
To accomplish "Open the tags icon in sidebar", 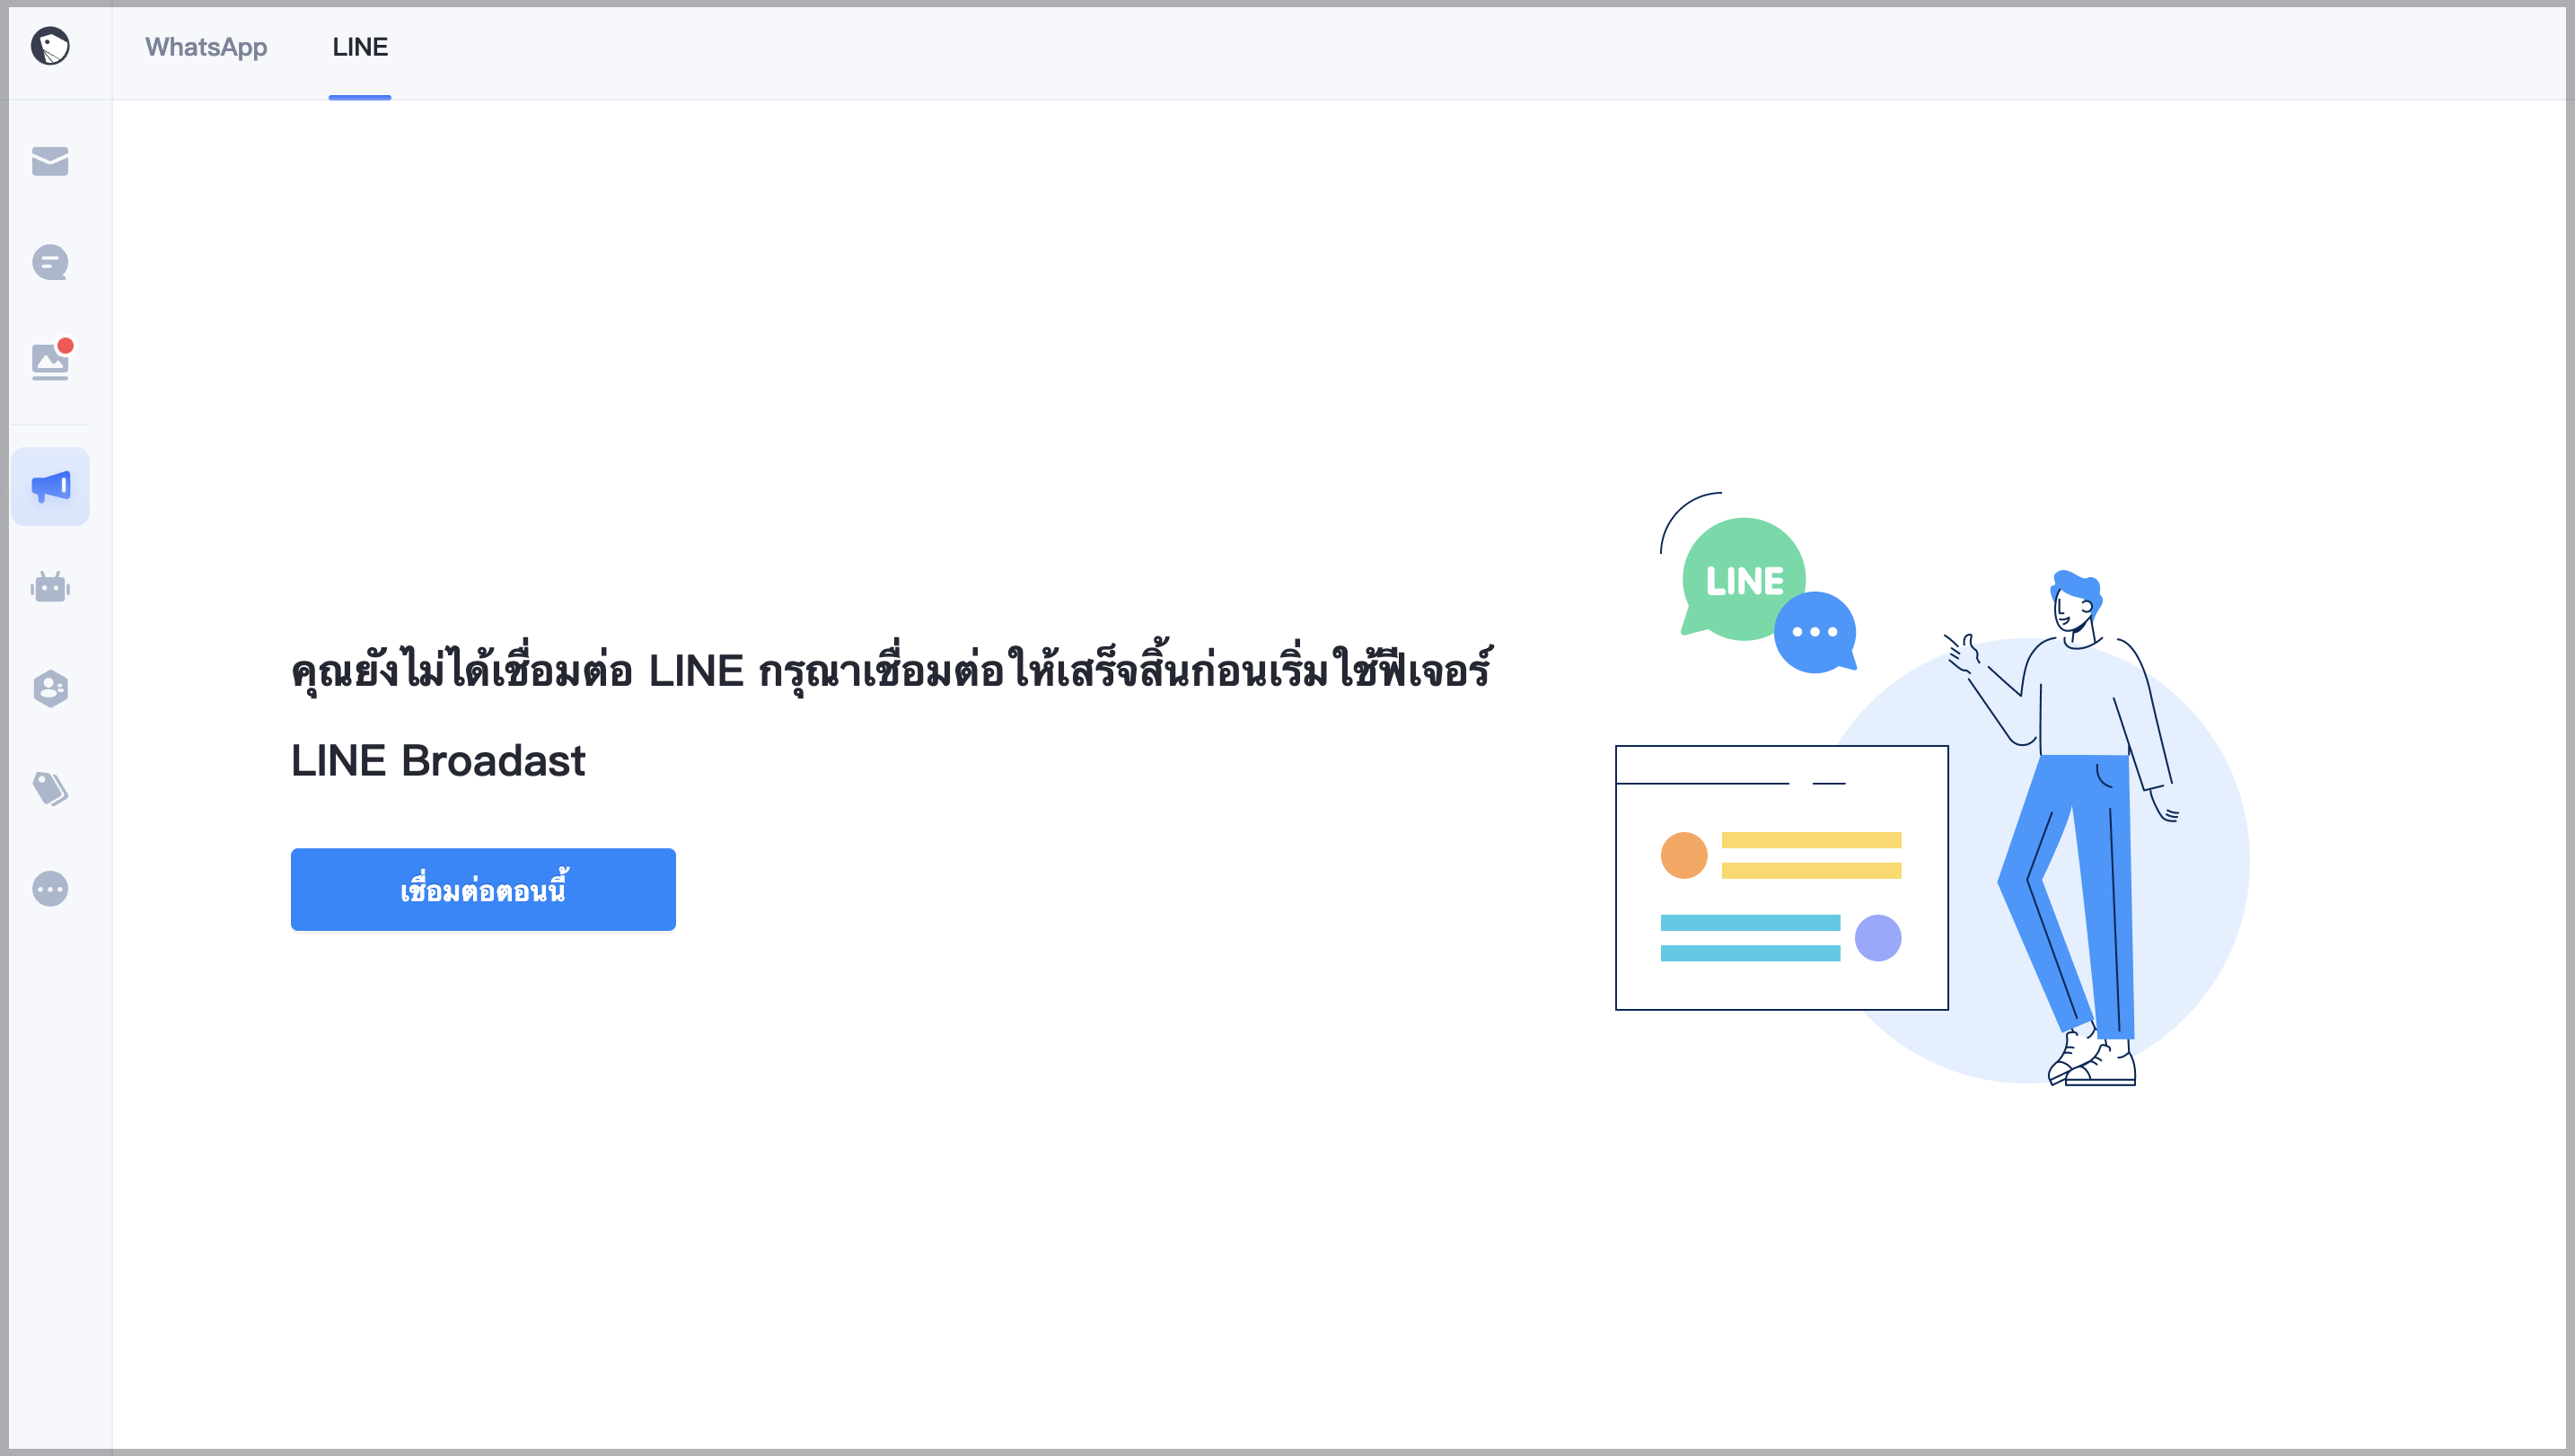I will pyautogui.click(x=50, y=789).
